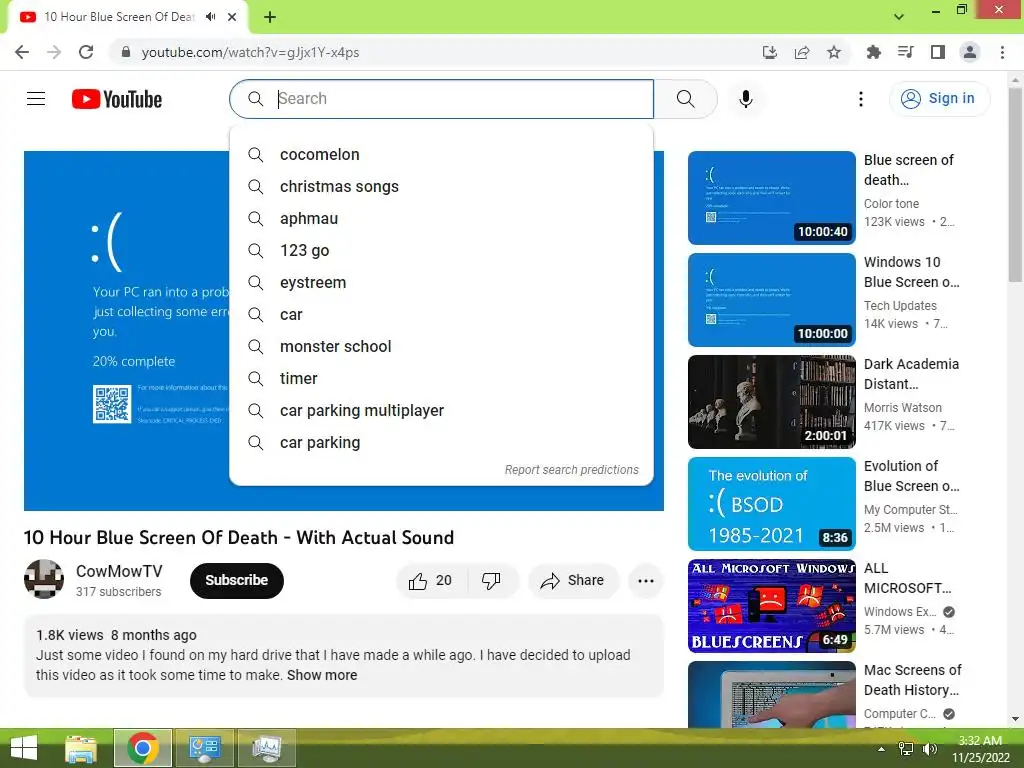
Task: Show hidden tray icons arrow
Action: [881, 749]
